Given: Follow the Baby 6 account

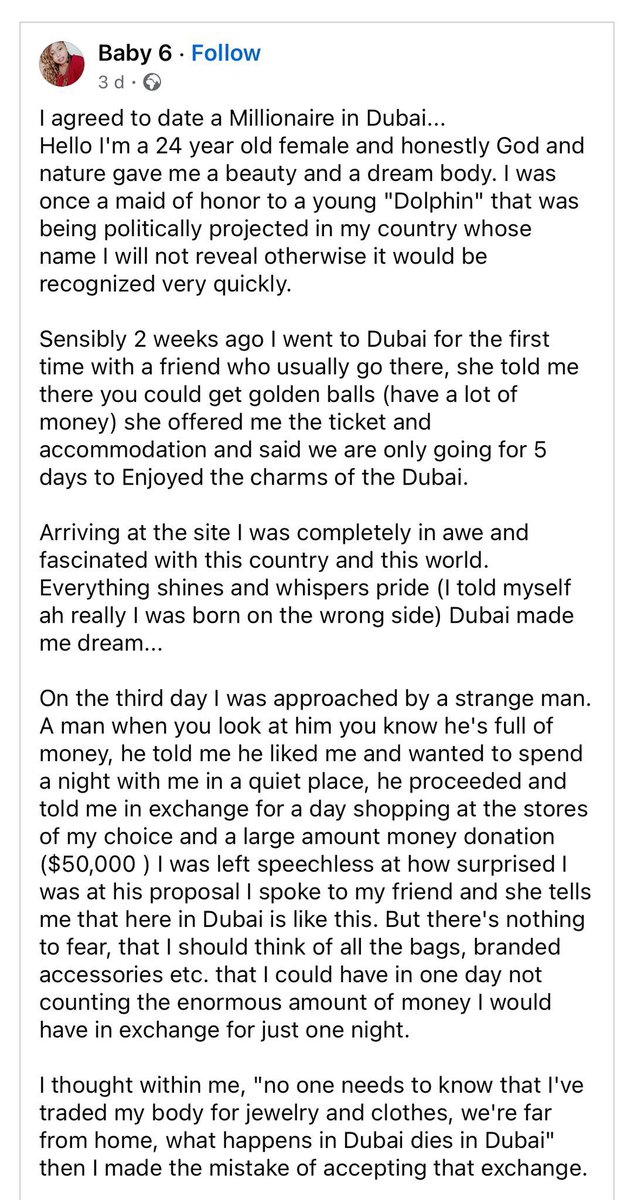Looking at the screenshot, I should click(x=226, y=53).
